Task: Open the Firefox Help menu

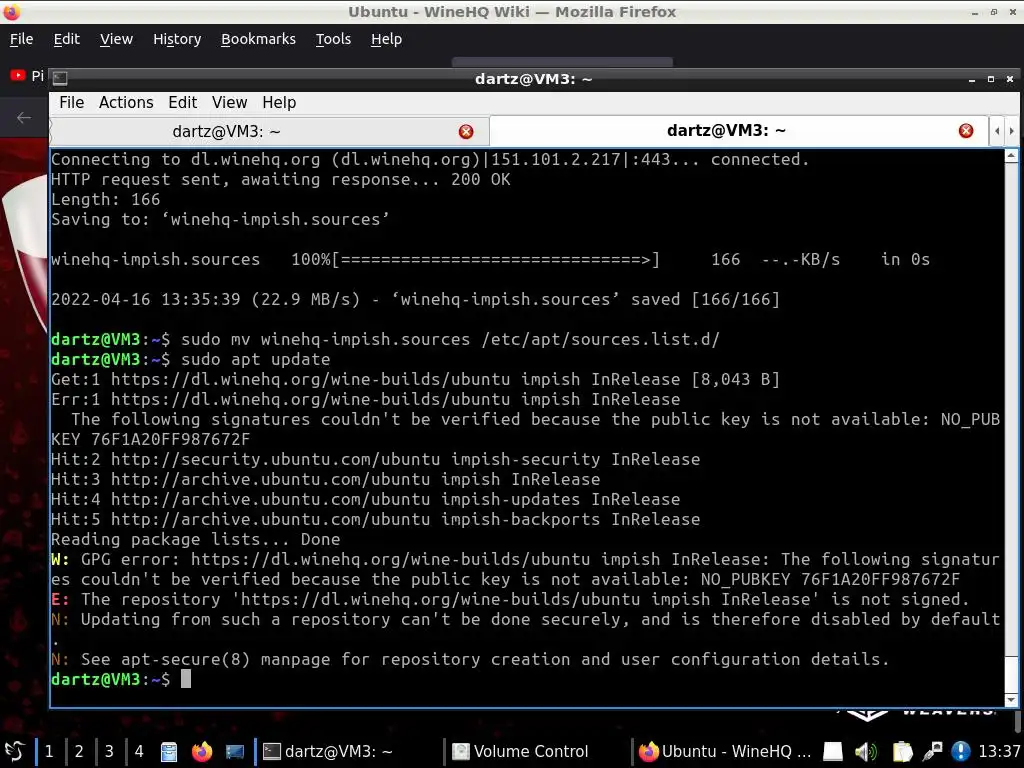Action: point(387,39)
